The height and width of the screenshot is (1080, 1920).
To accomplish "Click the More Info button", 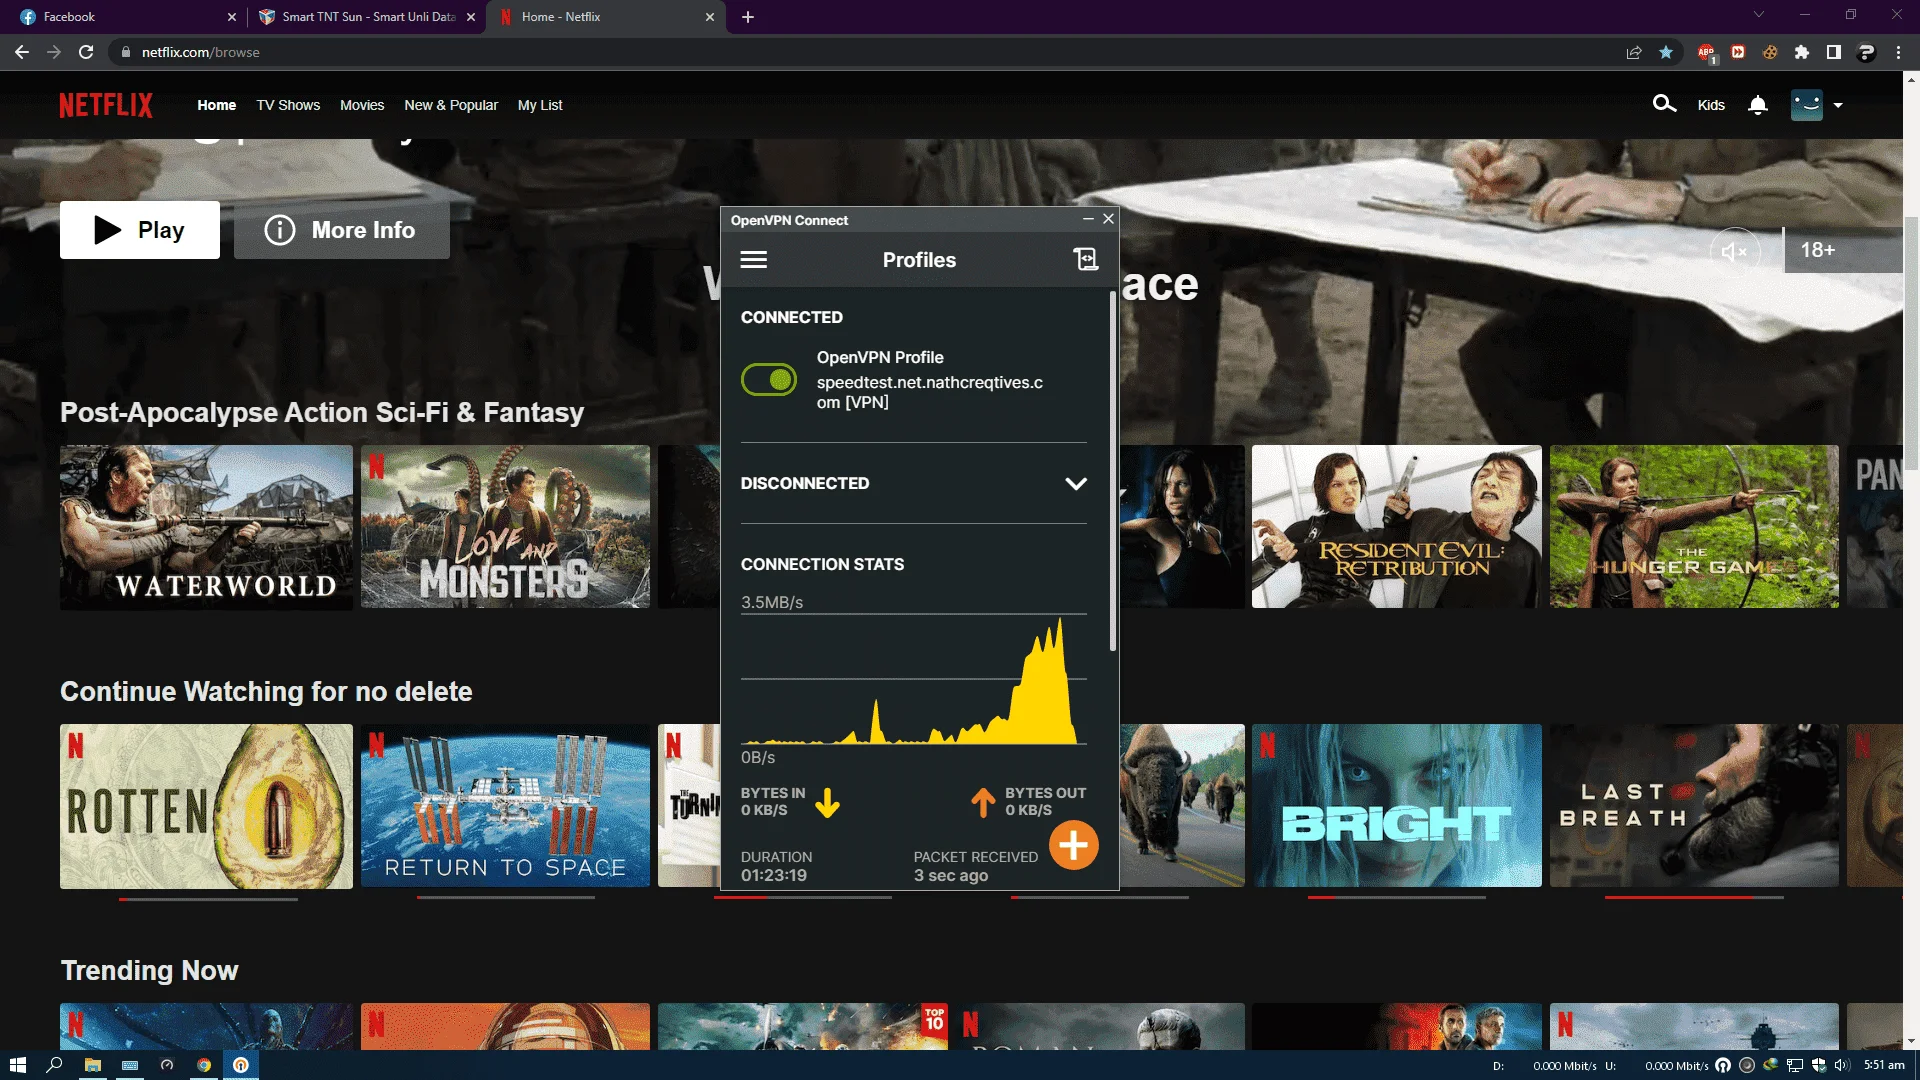I will pos(342,230).
